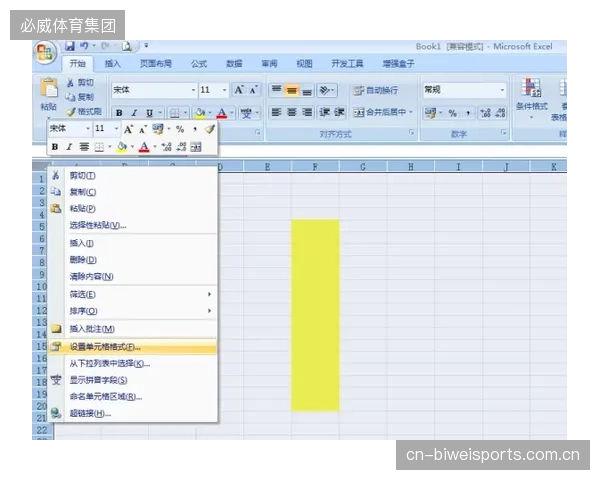Viewport: 600px width, 480px height.
Task: Choose 设置单元格格式(F)... from context menu
Action: click(133, 347)
